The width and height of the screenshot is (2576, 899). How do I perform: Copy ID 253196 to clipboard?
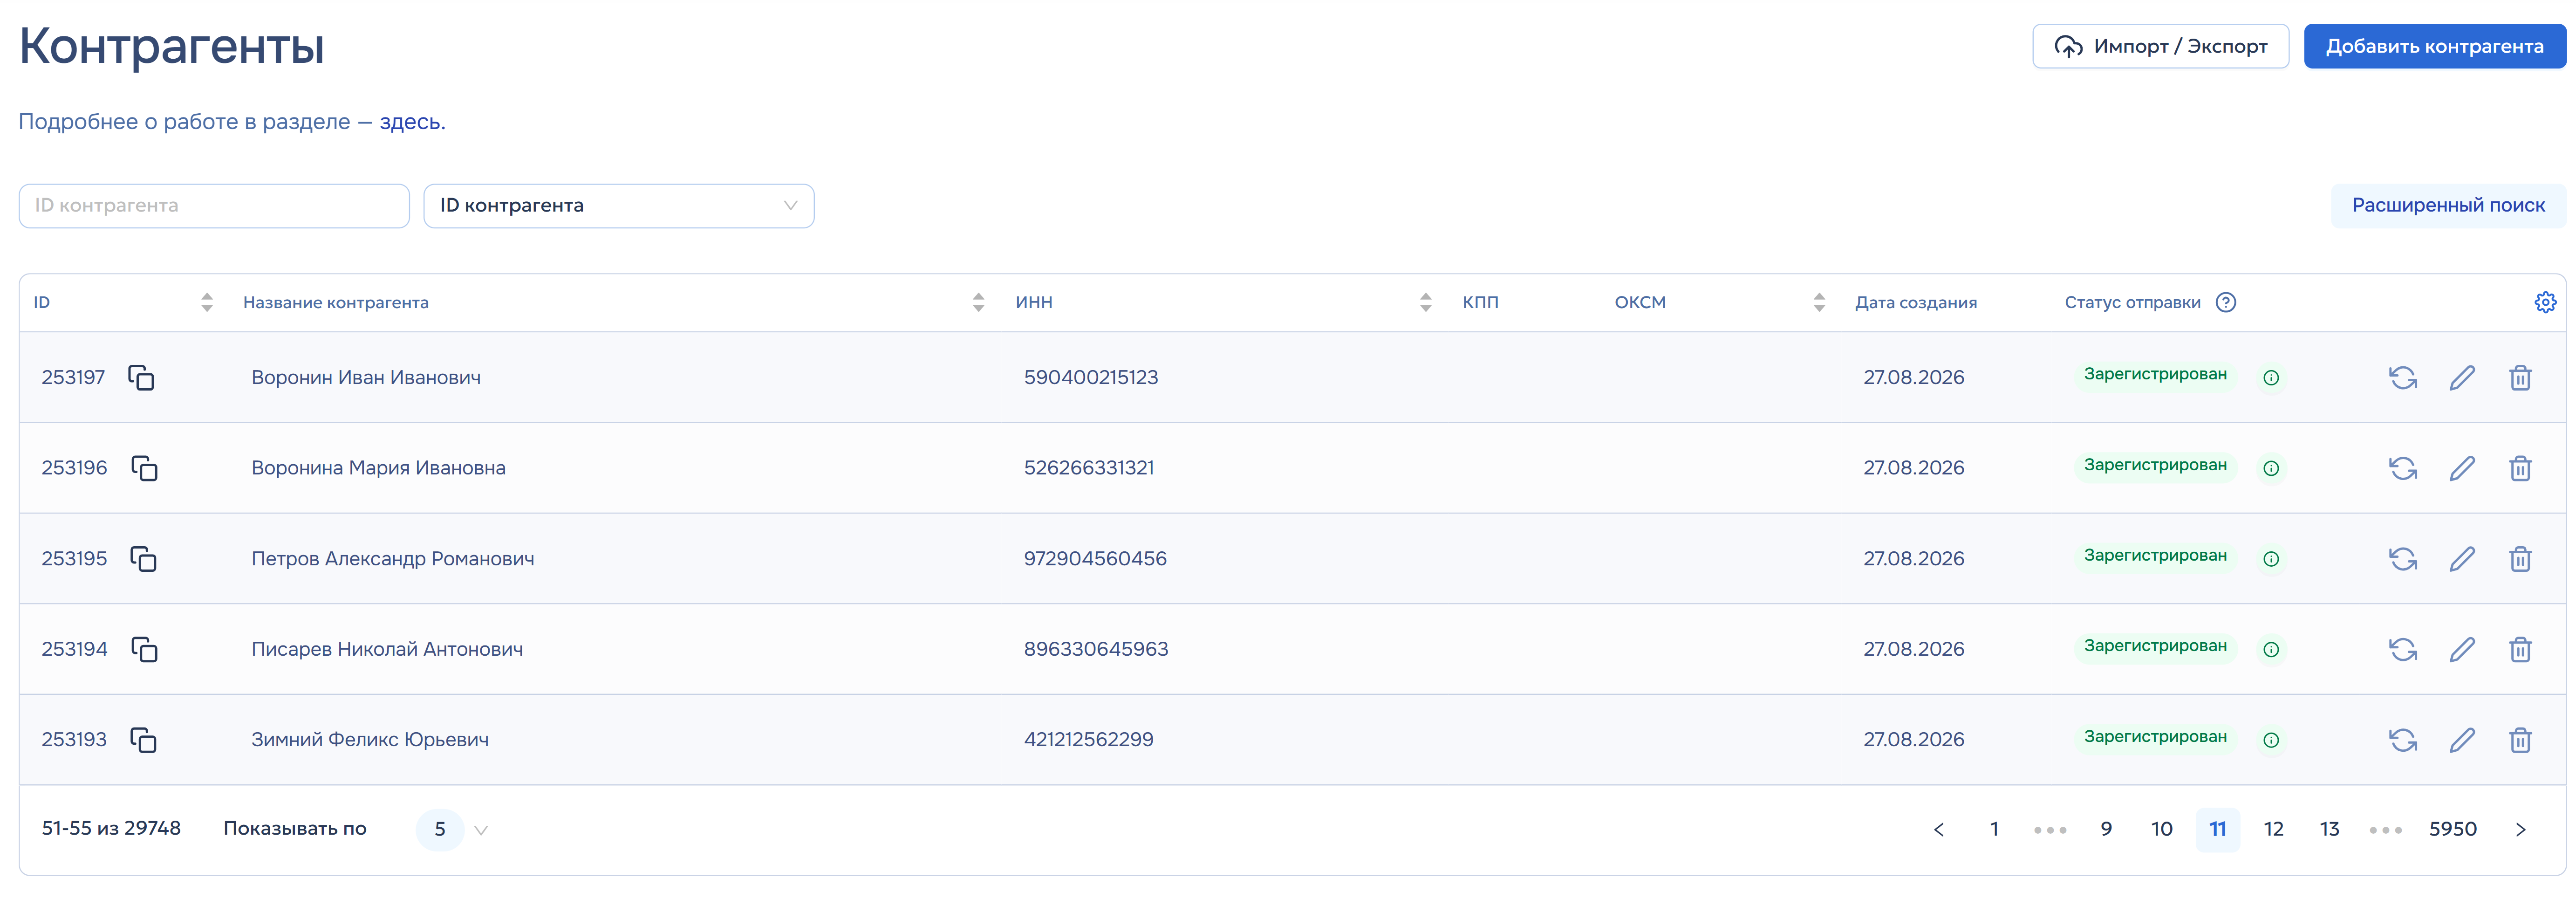click(x=145, y=468)
